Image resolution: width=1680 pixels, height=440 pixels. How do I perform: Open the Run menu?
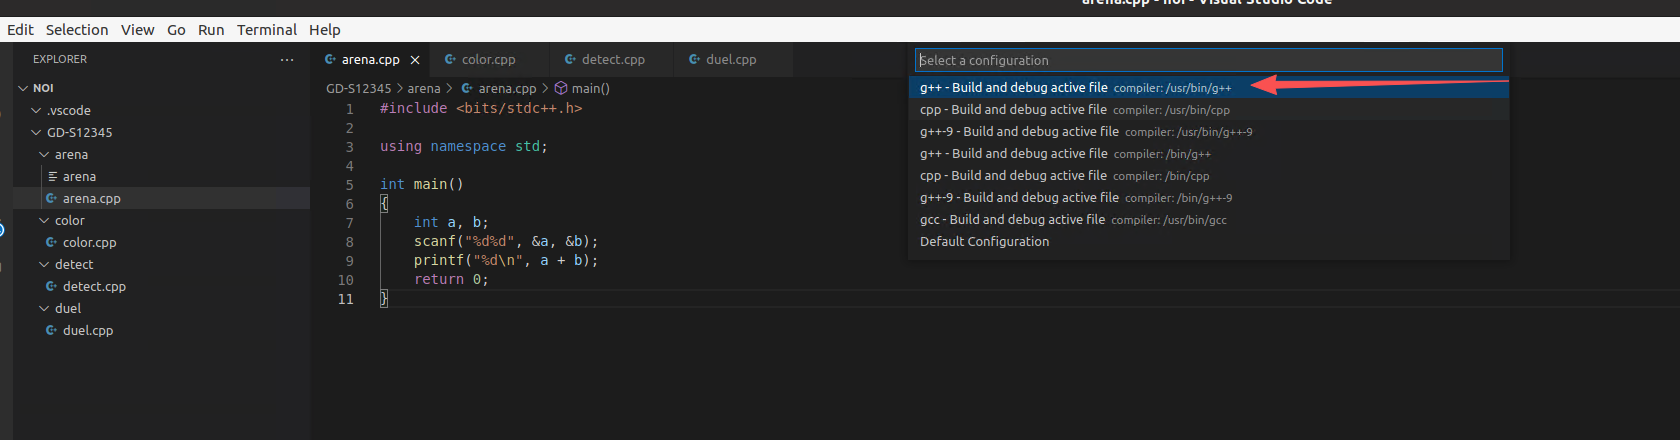211,30
